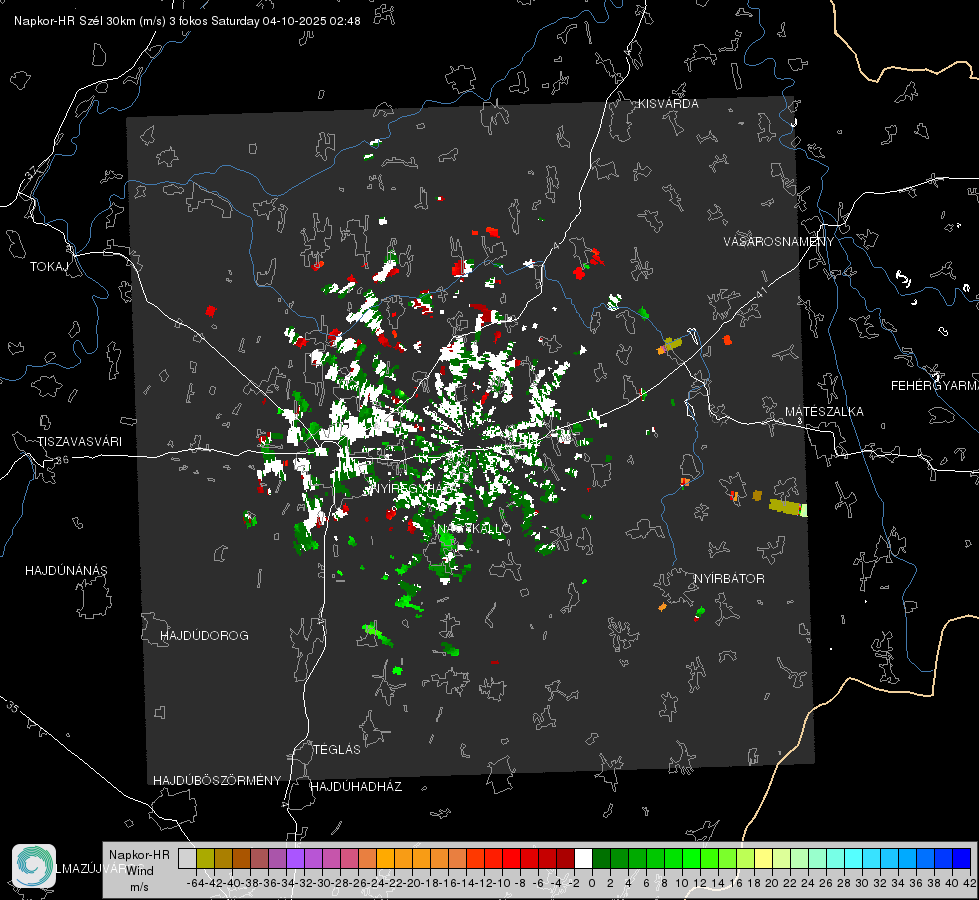Pick the white zero-velocity swatch in legend
The height and width of the screenshot is (900, 979).
(x=583, y=858)
